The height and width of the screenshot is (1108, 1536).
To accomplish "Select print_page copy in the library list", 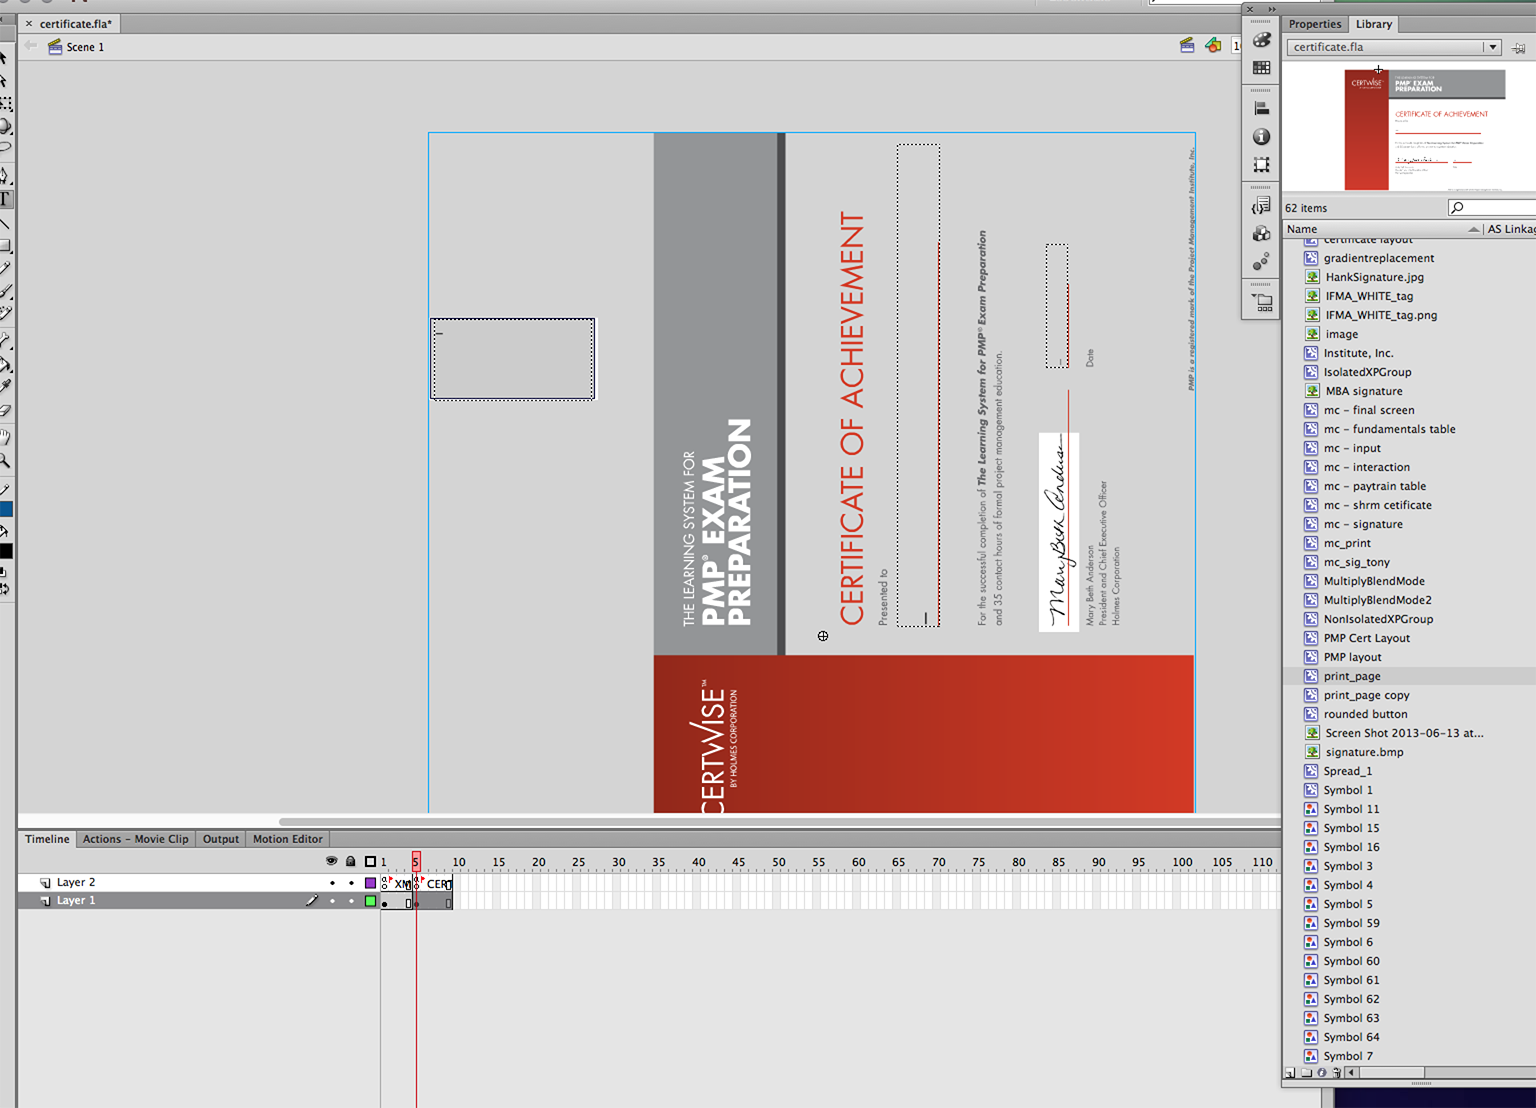I will (x=1366, y=695).
